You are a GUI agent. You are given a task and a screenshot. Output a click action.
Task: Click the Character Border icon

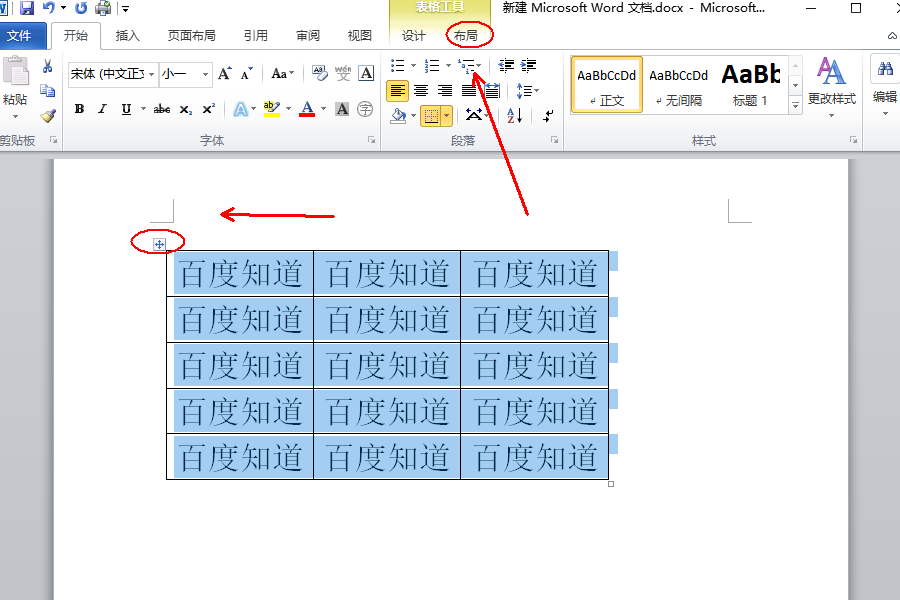coord(366,73)
